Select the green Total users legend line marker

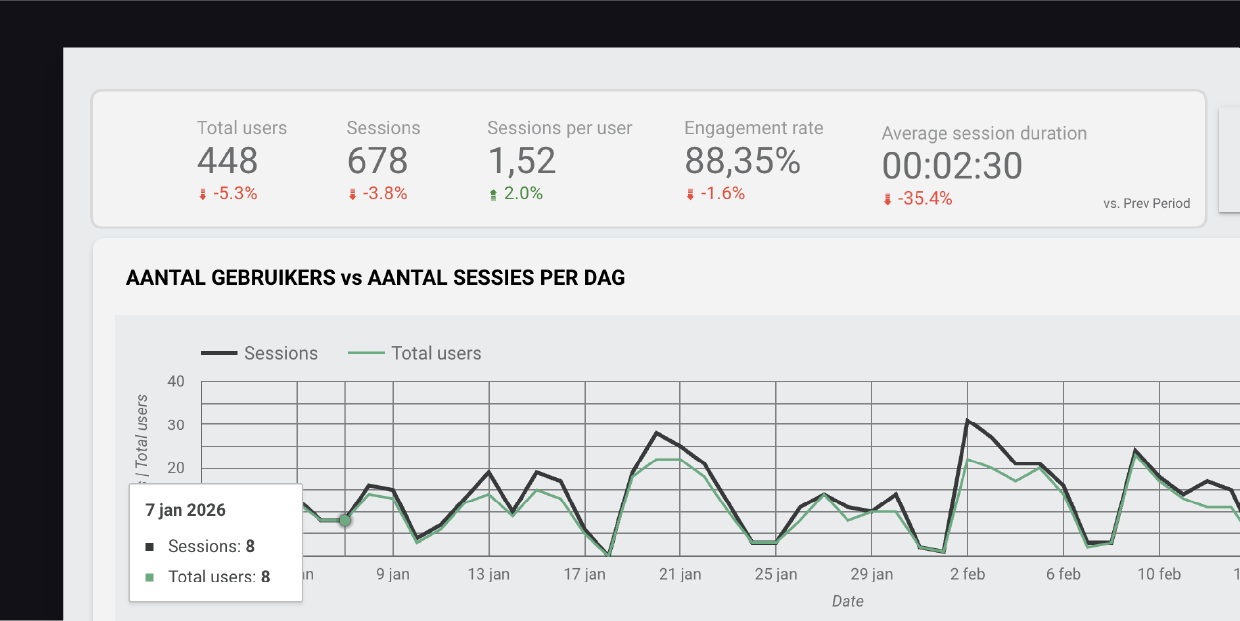tap(365, 353)
